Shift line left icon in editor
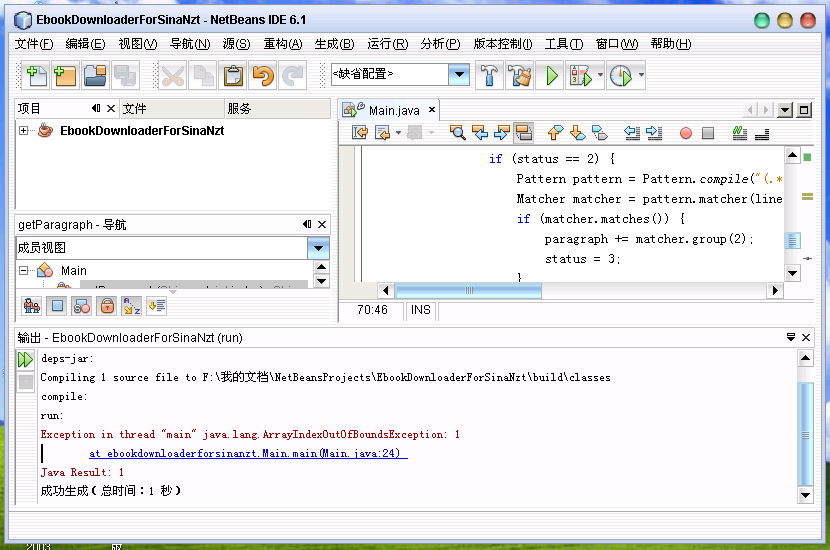Image resolution: width=830 pixels, height=550 pixels. pyautogui.click(x=631, y=133)
